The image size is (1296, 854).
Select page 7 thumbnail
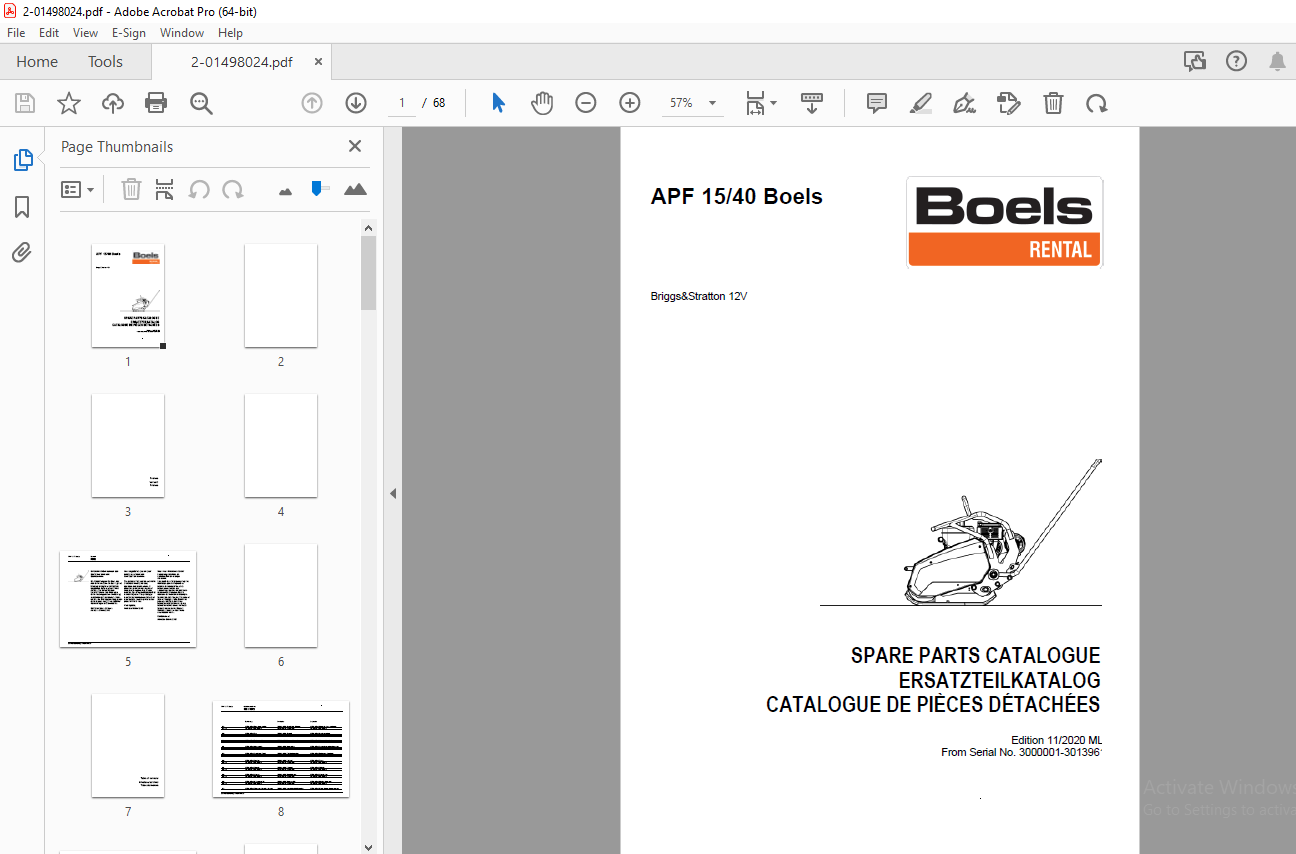coord(128,746)
